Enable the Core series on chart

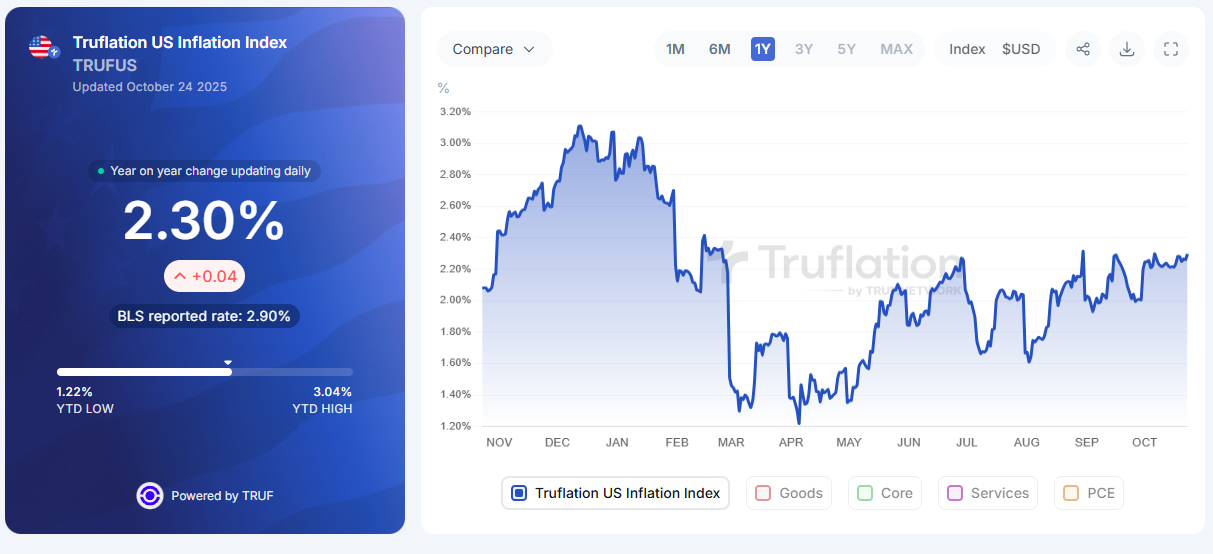tap(865, 493)
